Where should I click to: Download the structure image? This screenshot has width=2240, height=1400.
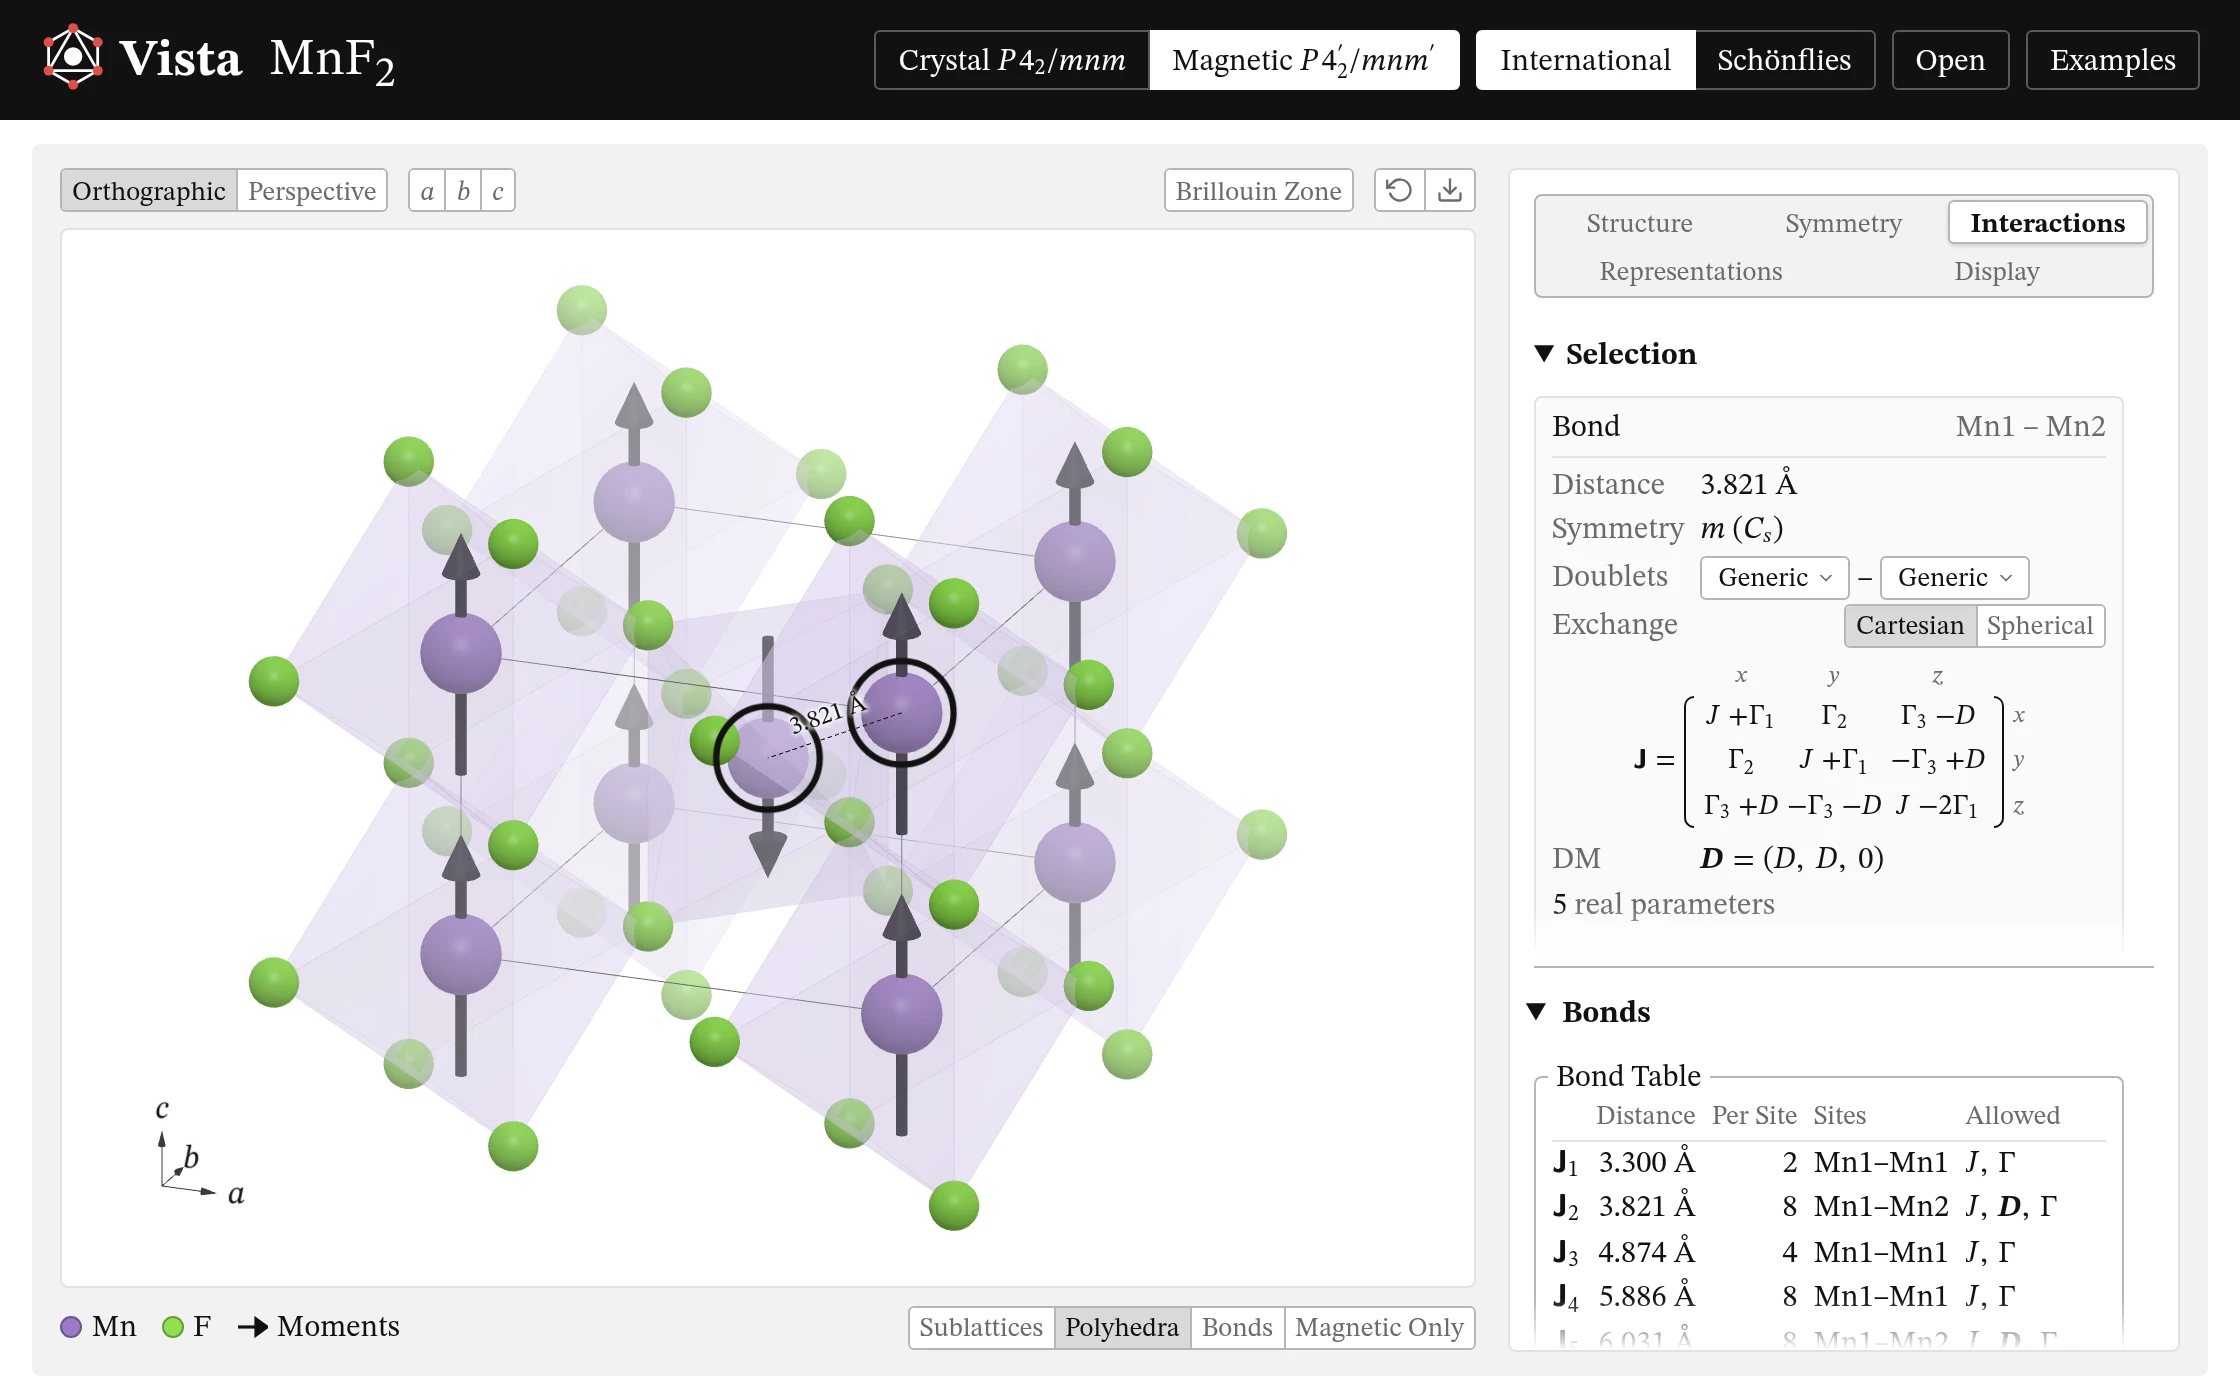pos(1450,190)
